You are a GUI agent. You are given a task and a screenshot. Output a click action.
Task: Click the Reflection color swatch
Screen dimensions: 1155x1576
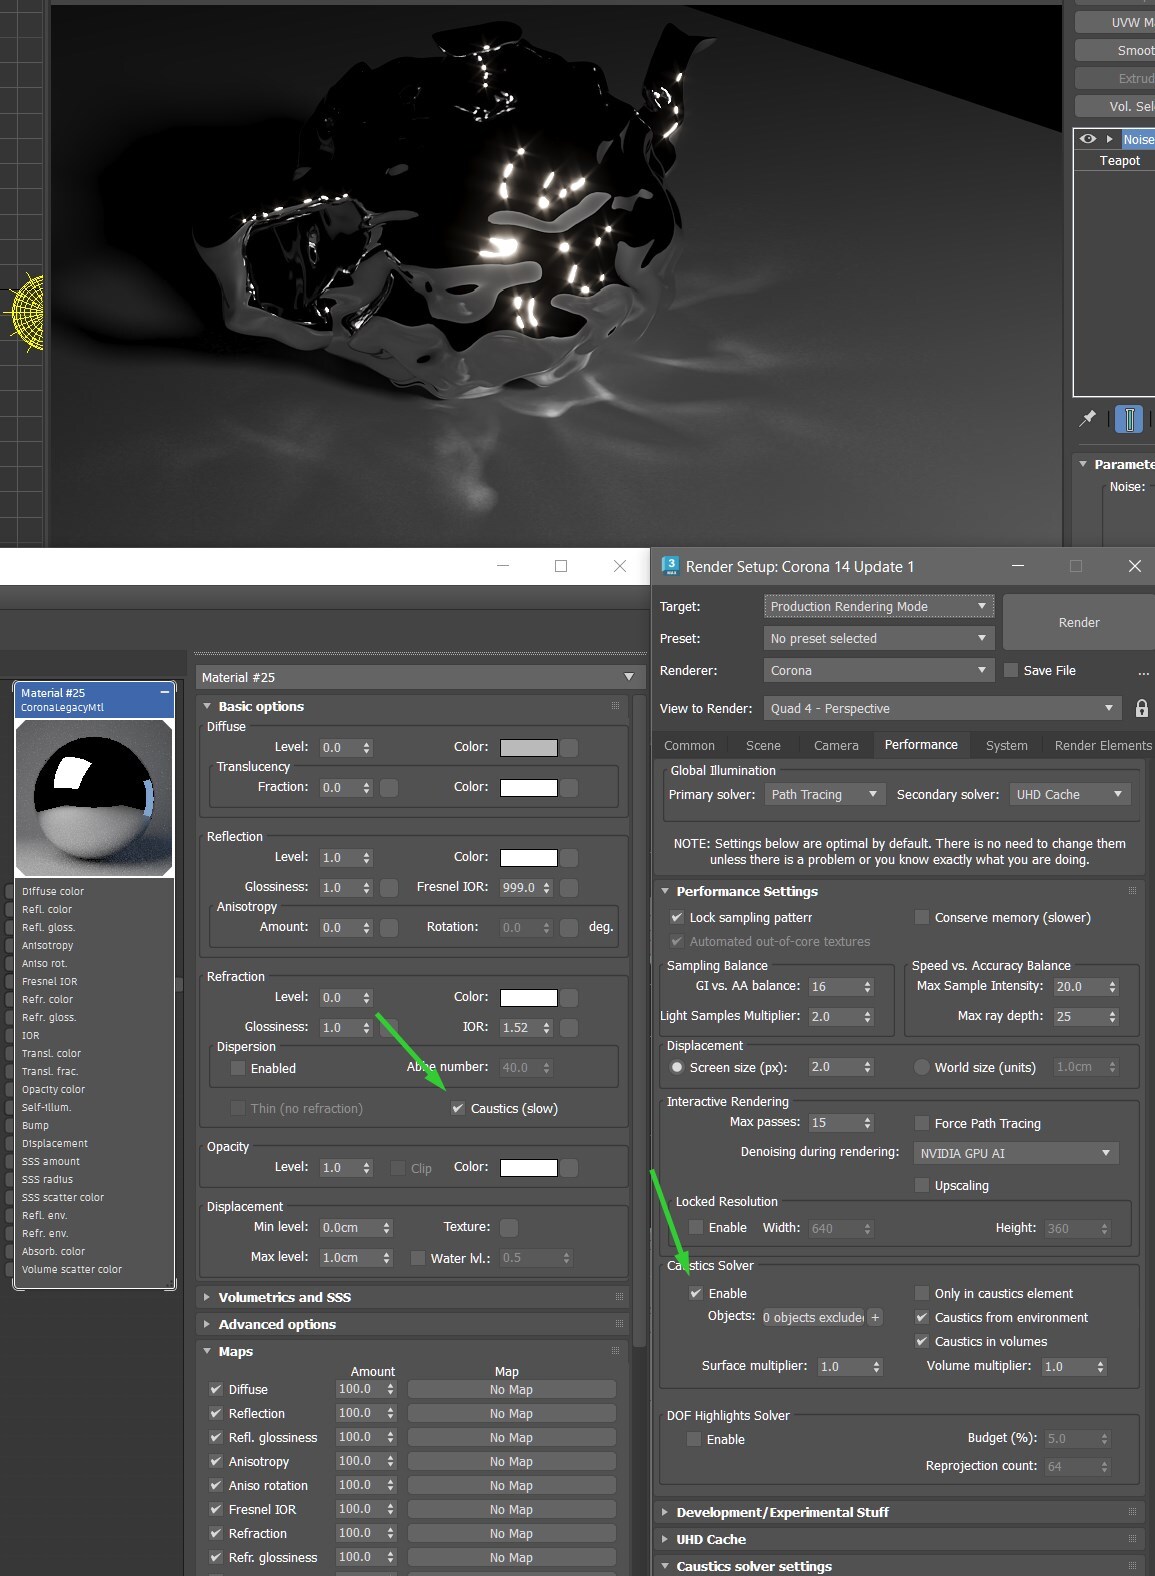(528, 857)
